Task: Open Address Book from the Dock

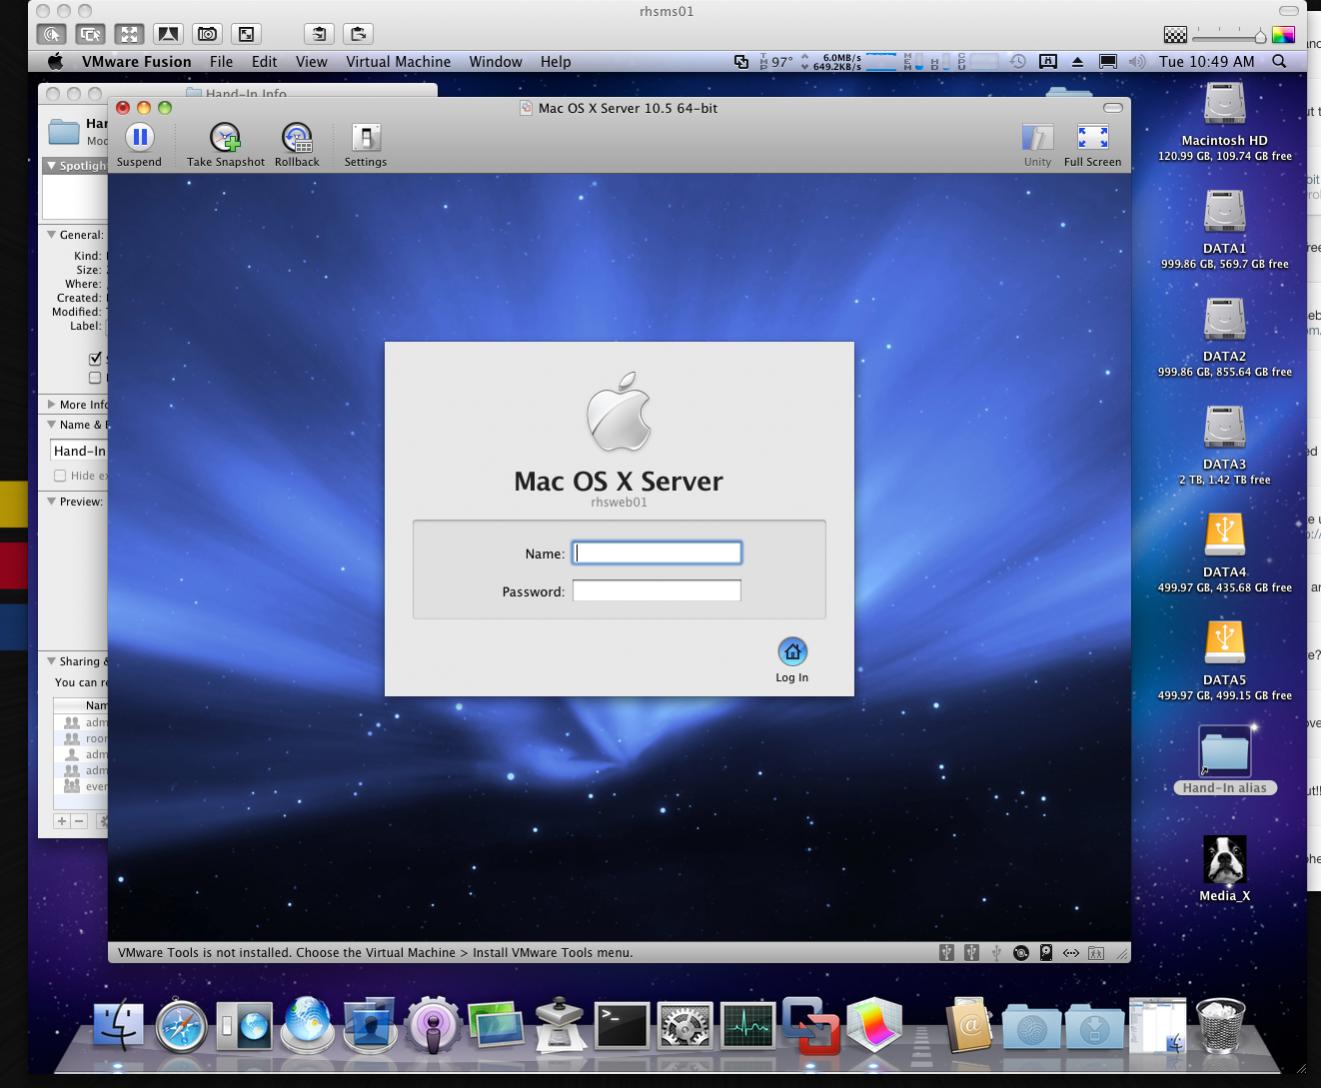Action: click(x=968, y=1026)
